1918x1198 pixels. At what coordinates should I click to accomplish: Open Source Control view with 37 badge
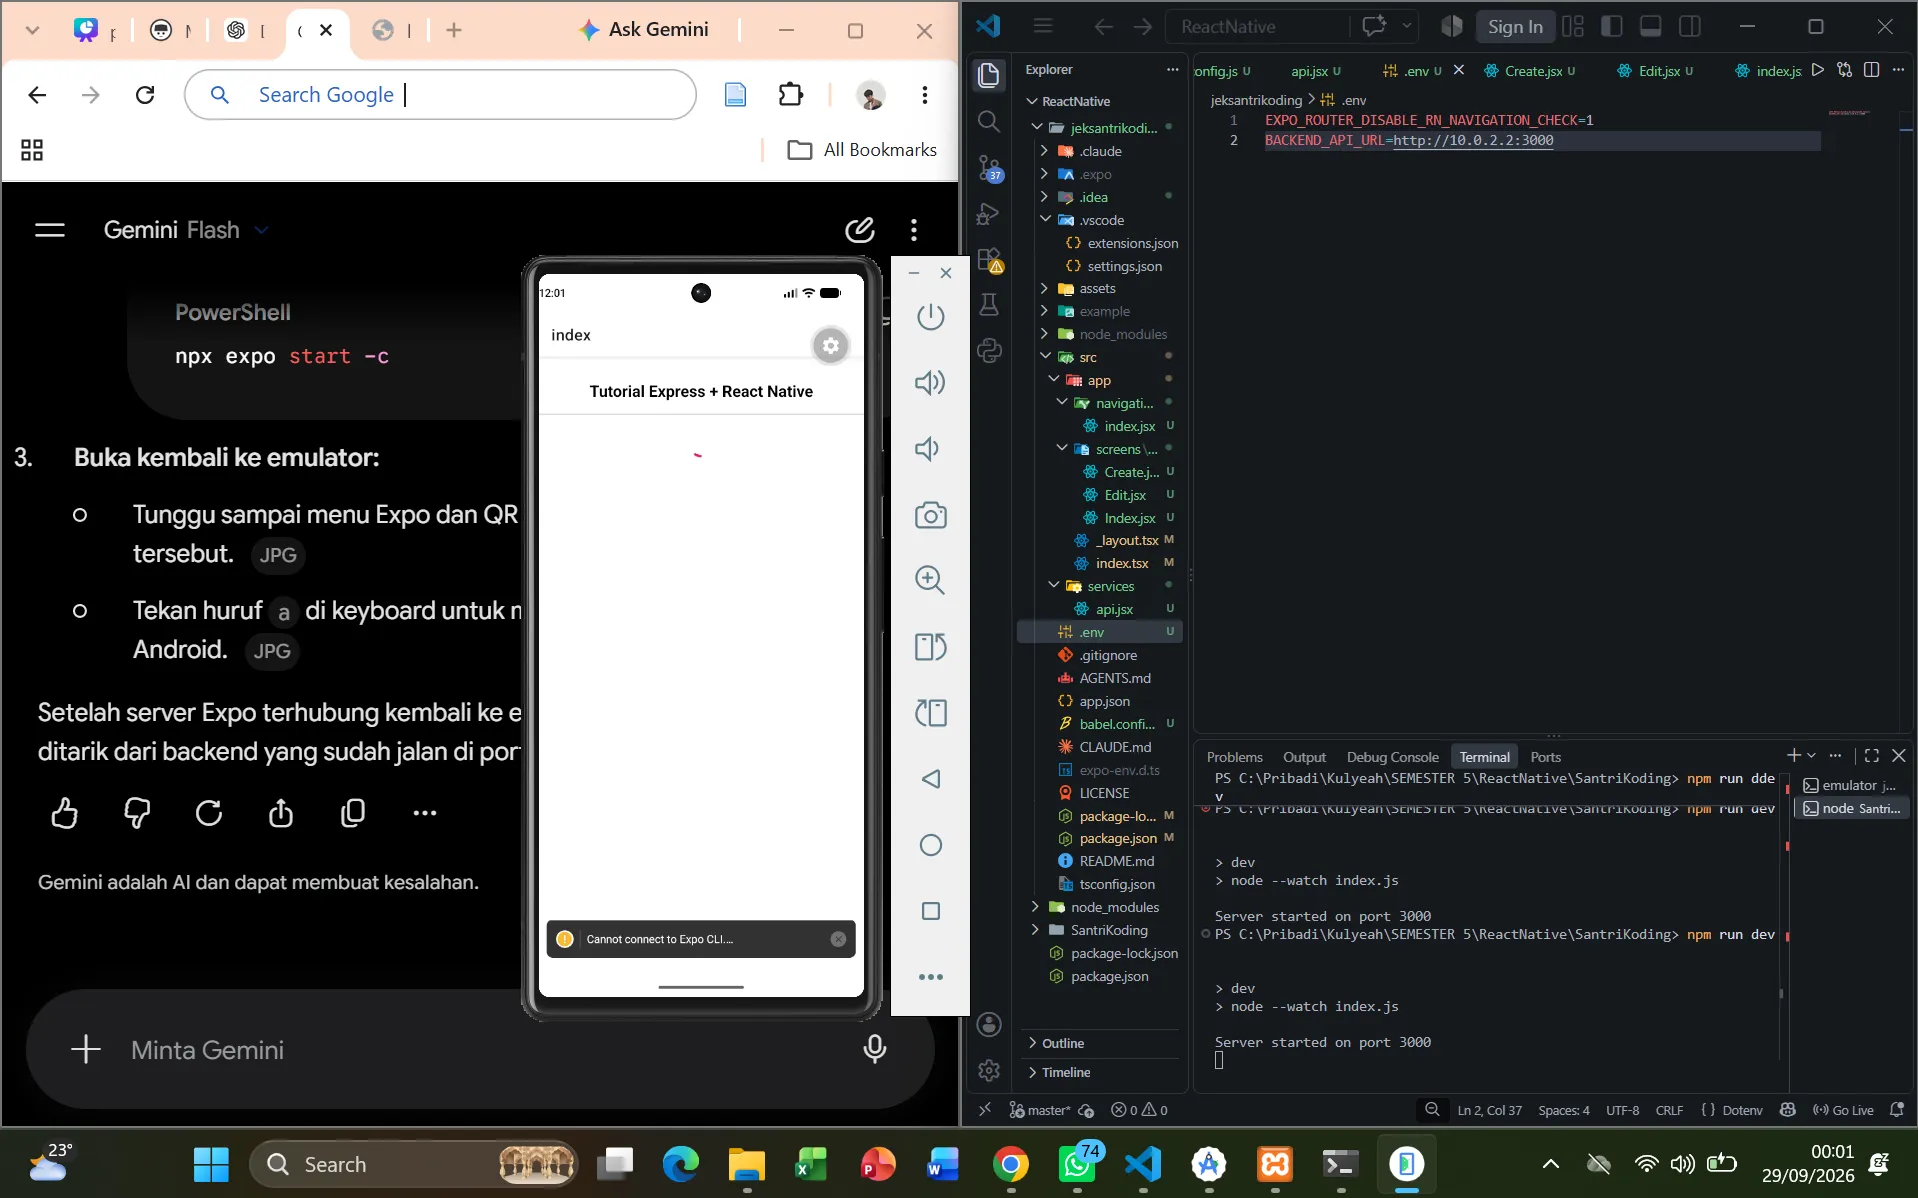point(988,168)
